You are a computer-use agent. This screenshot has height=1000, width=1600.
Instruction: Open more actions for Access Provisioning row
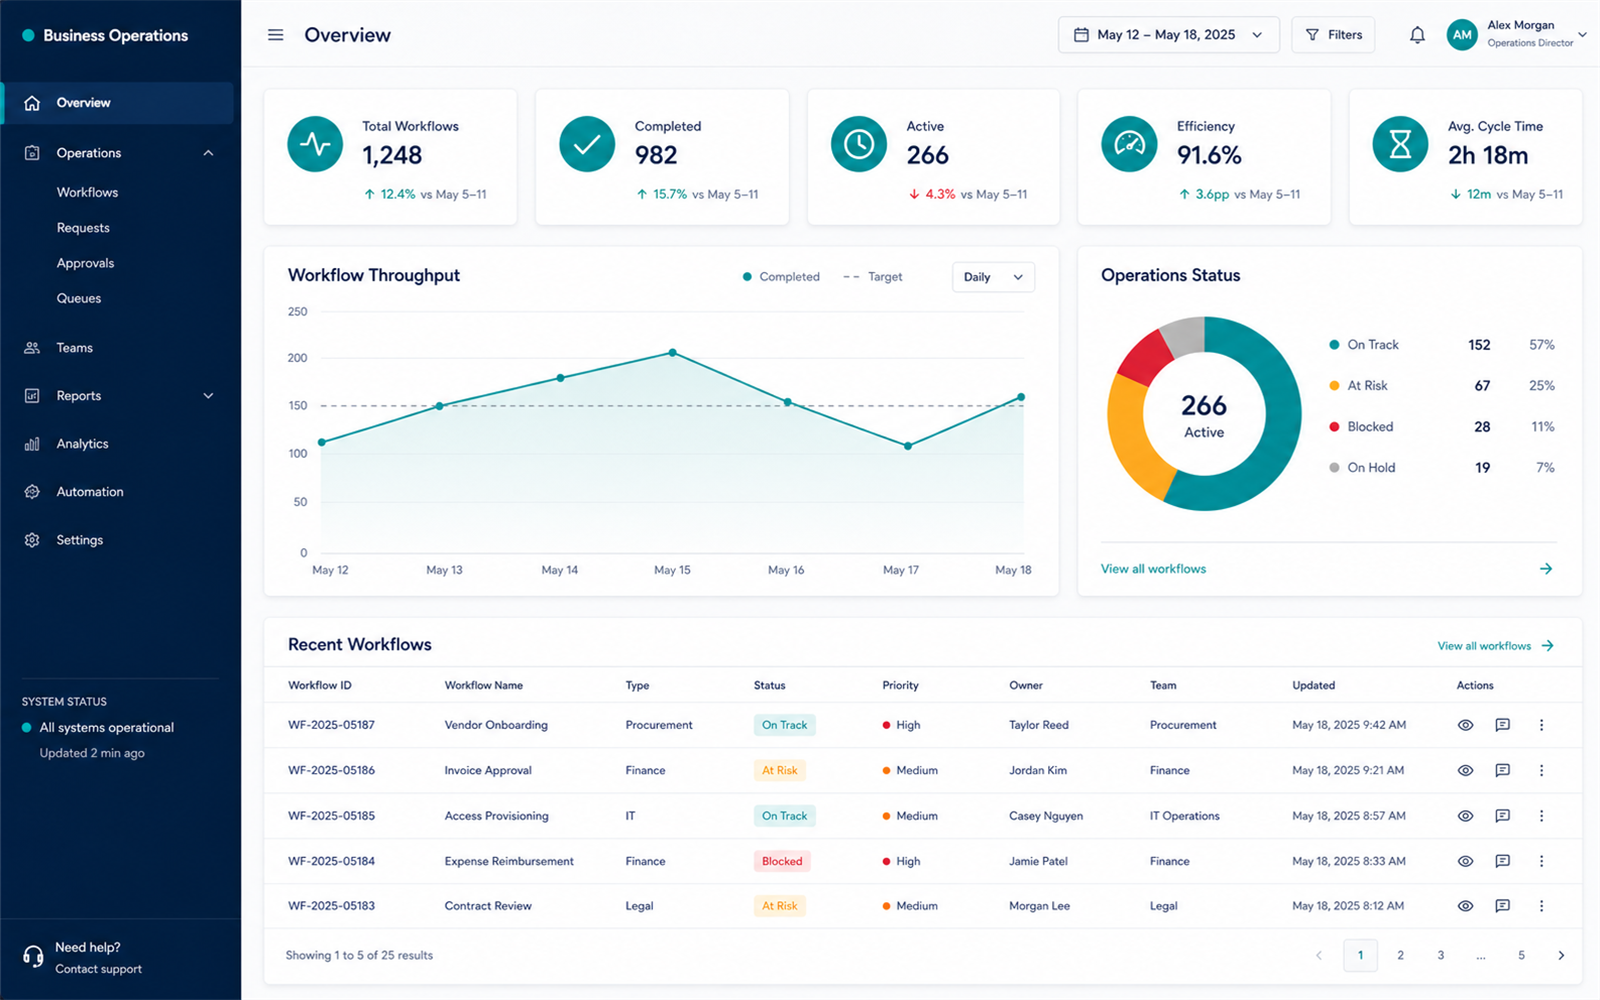click(1541, 816)
